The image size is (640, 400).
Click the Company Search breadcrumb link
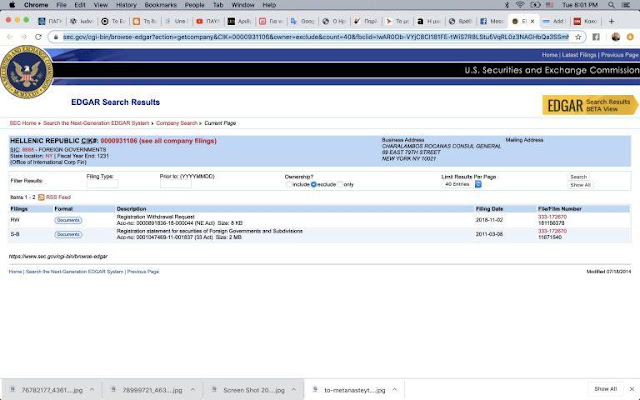pos(176,123)
